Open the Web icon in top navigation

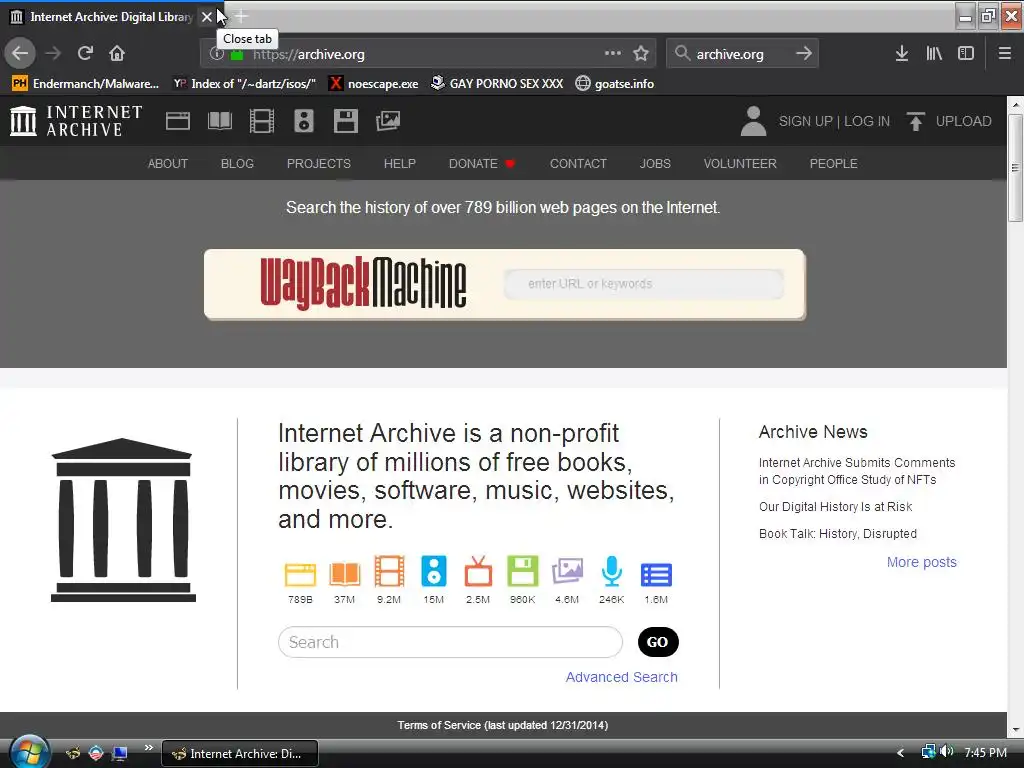[x=178, y=121]
